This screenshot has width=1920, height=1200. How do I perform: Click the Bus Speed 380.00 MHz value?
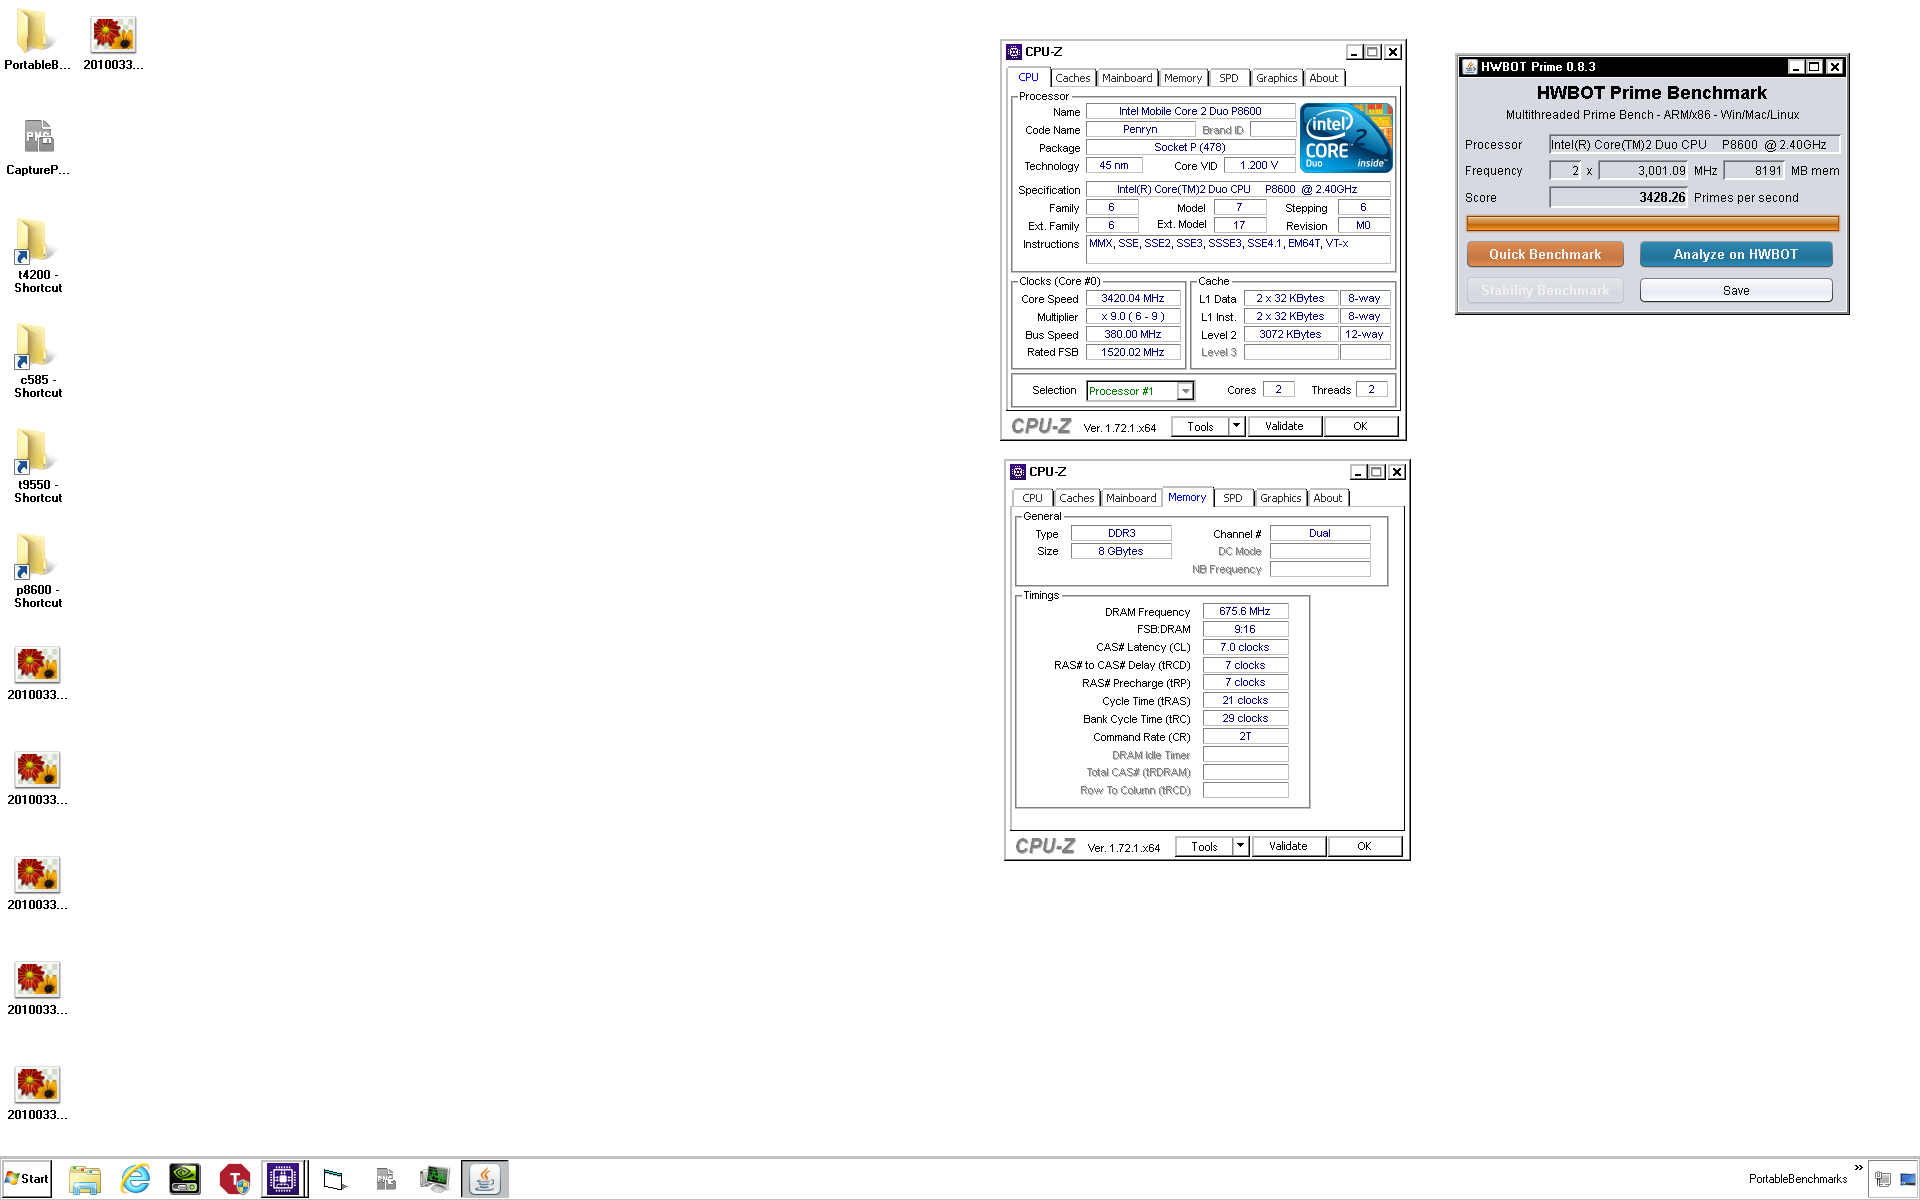(x=1133, y=334)
